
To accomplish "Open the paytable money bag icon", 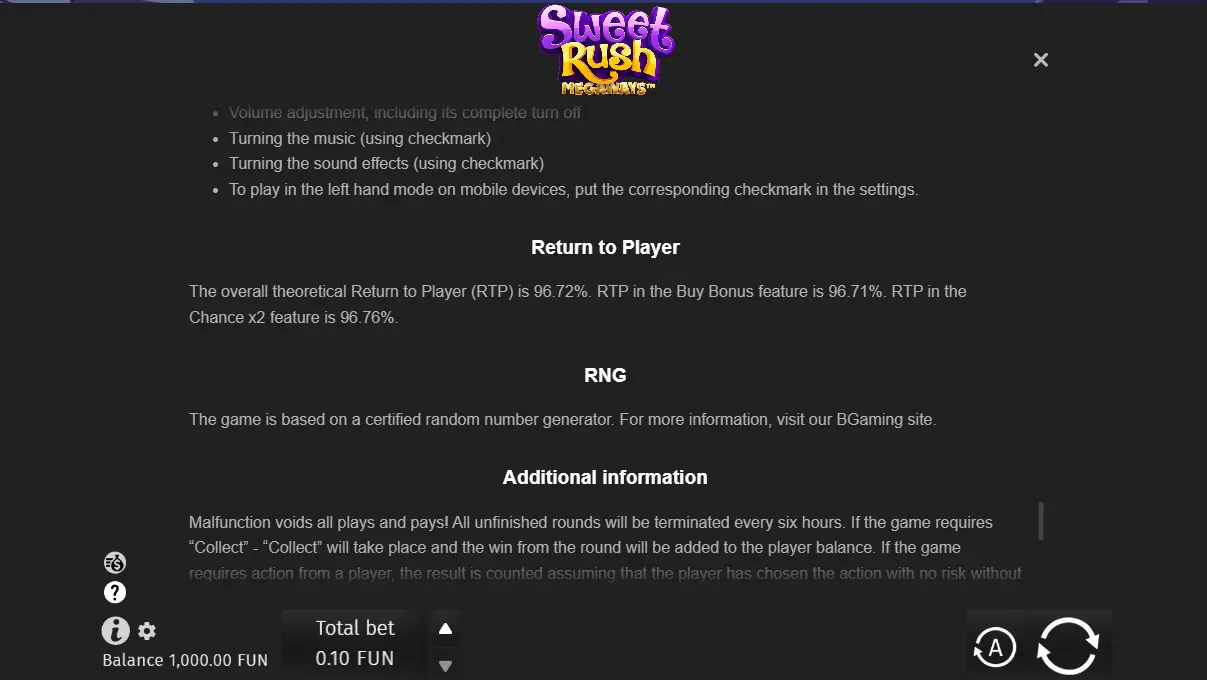I will [115, 563].
